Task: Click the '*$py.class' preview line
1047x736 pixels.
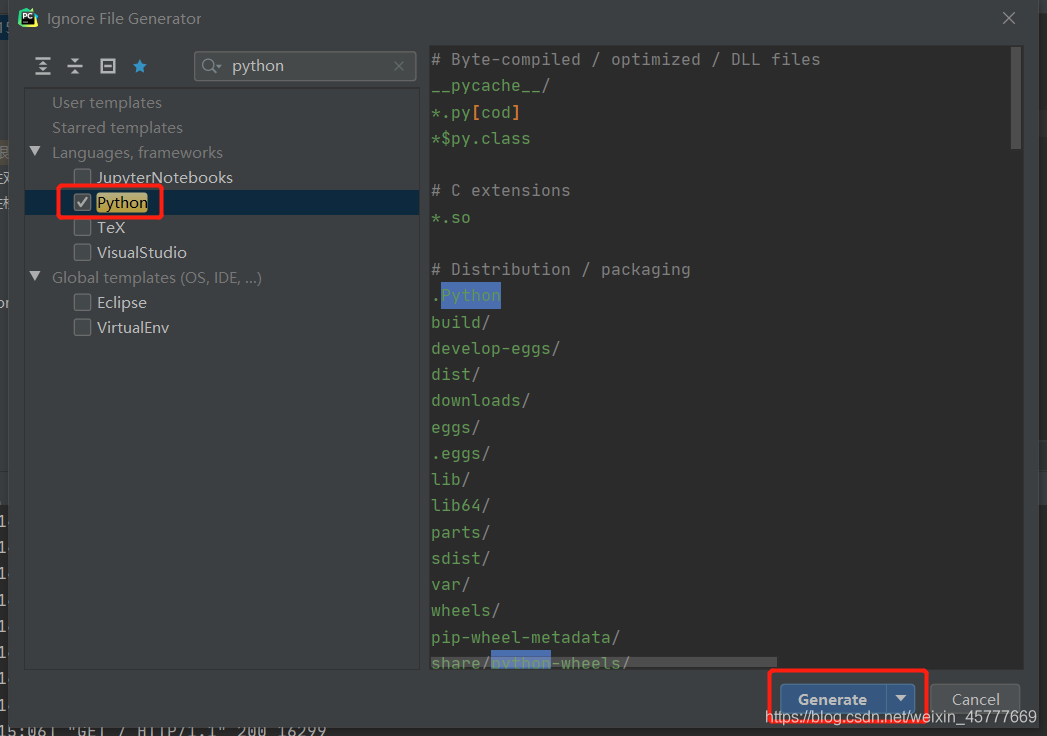Action: click(x=481, y=138)
